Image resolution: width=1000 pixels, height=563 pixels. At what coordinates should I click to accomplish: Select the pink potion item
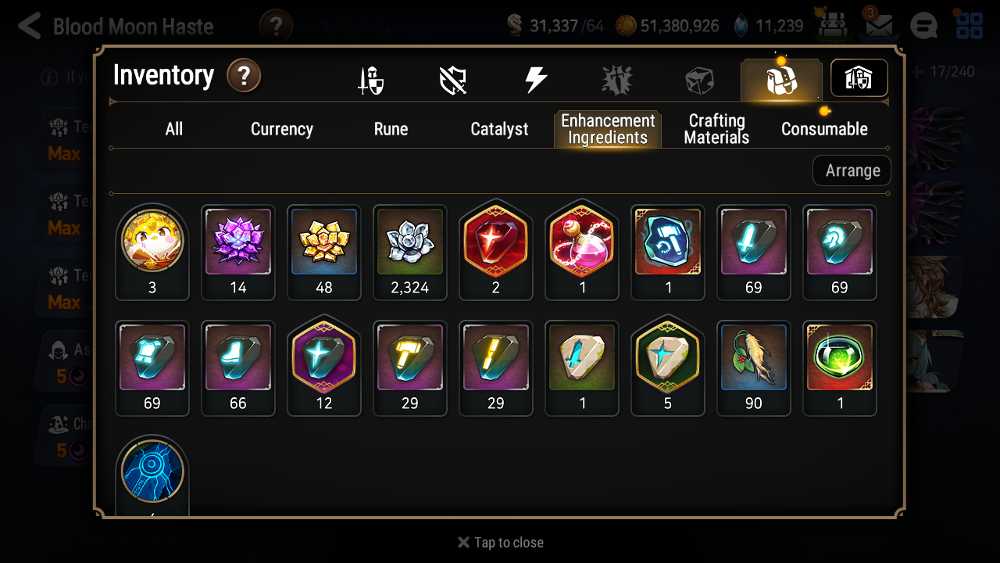coord(582,252)
